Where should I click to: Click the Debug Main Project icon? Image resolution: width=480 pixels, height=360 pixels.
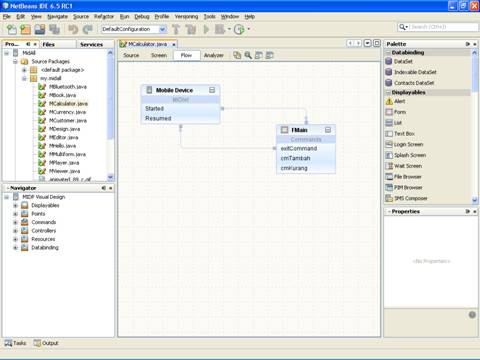click(x=220, y=29)
